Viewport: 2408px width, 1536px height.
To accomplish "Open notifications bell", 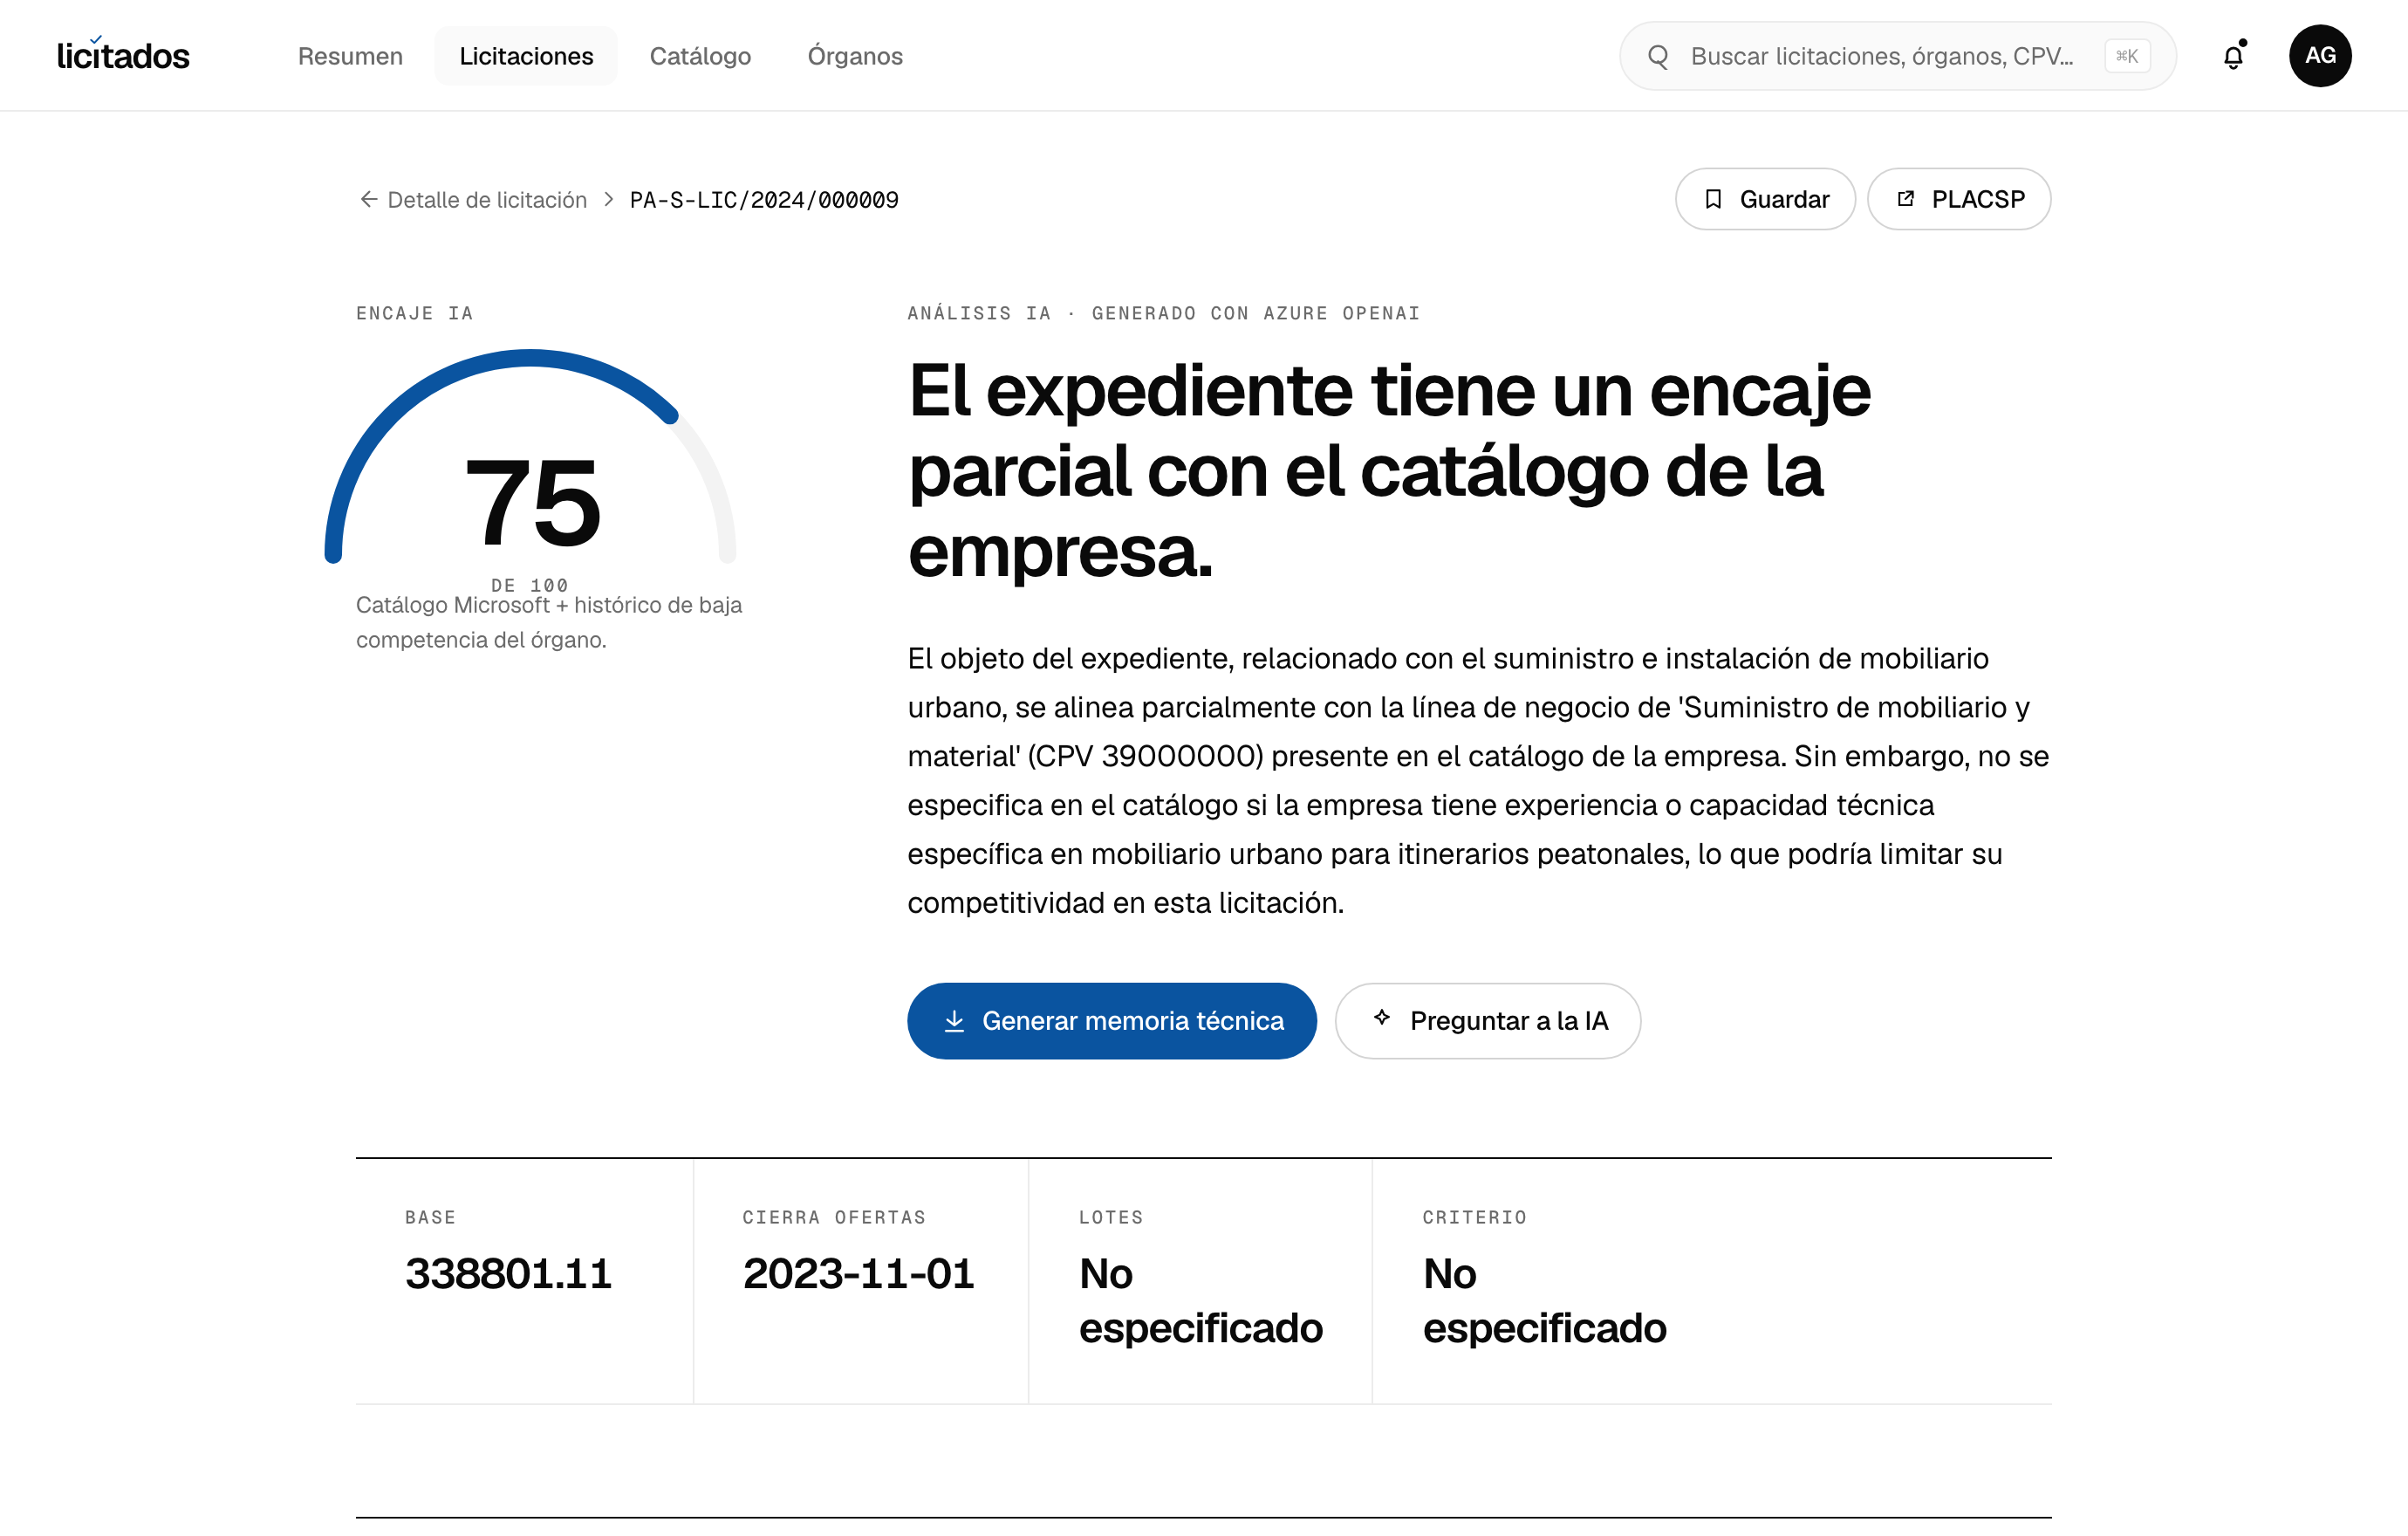I will (x=2233, y=56).
